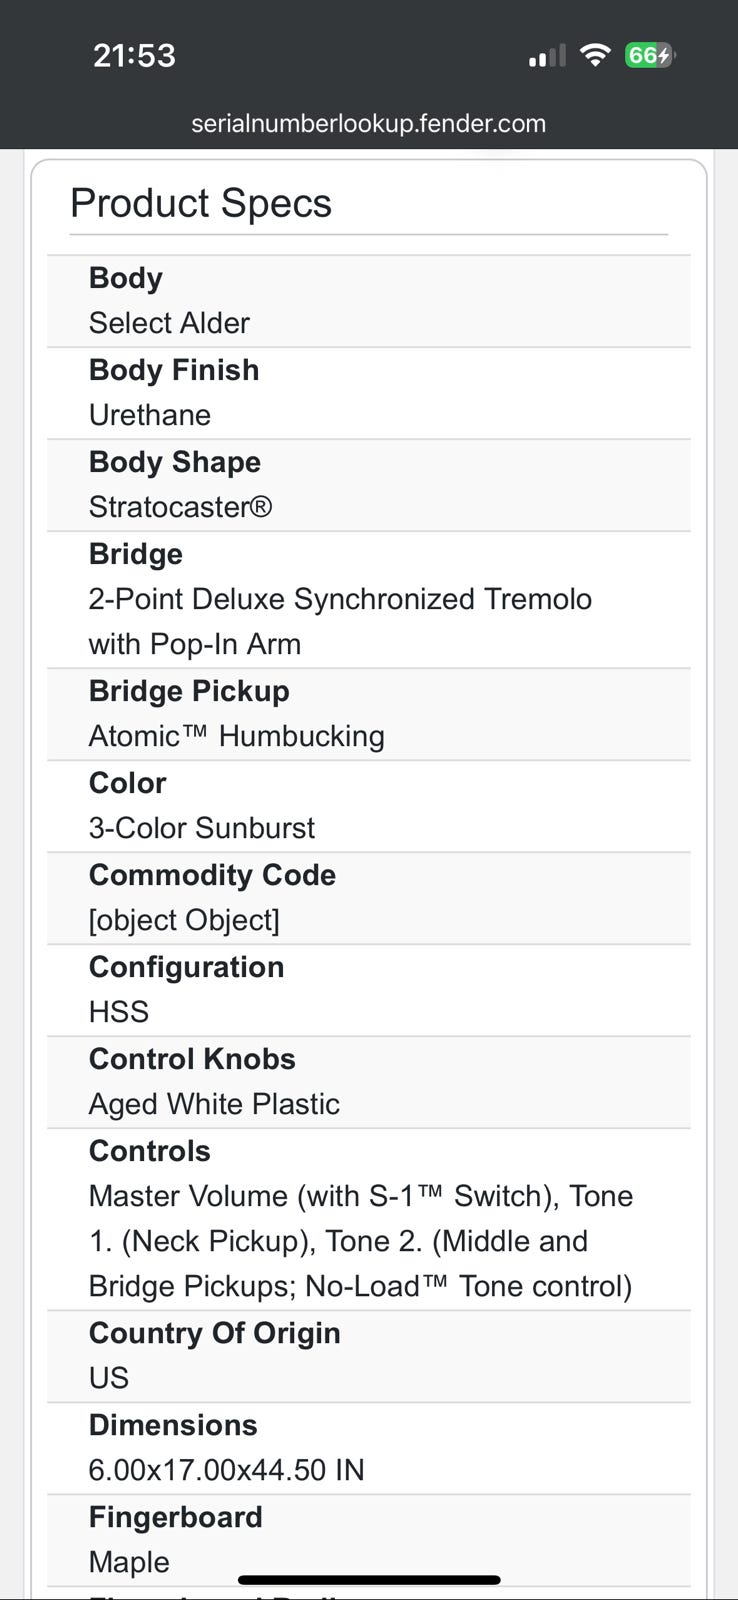
Task: Select the US country of origin value
Action: 109,1378
